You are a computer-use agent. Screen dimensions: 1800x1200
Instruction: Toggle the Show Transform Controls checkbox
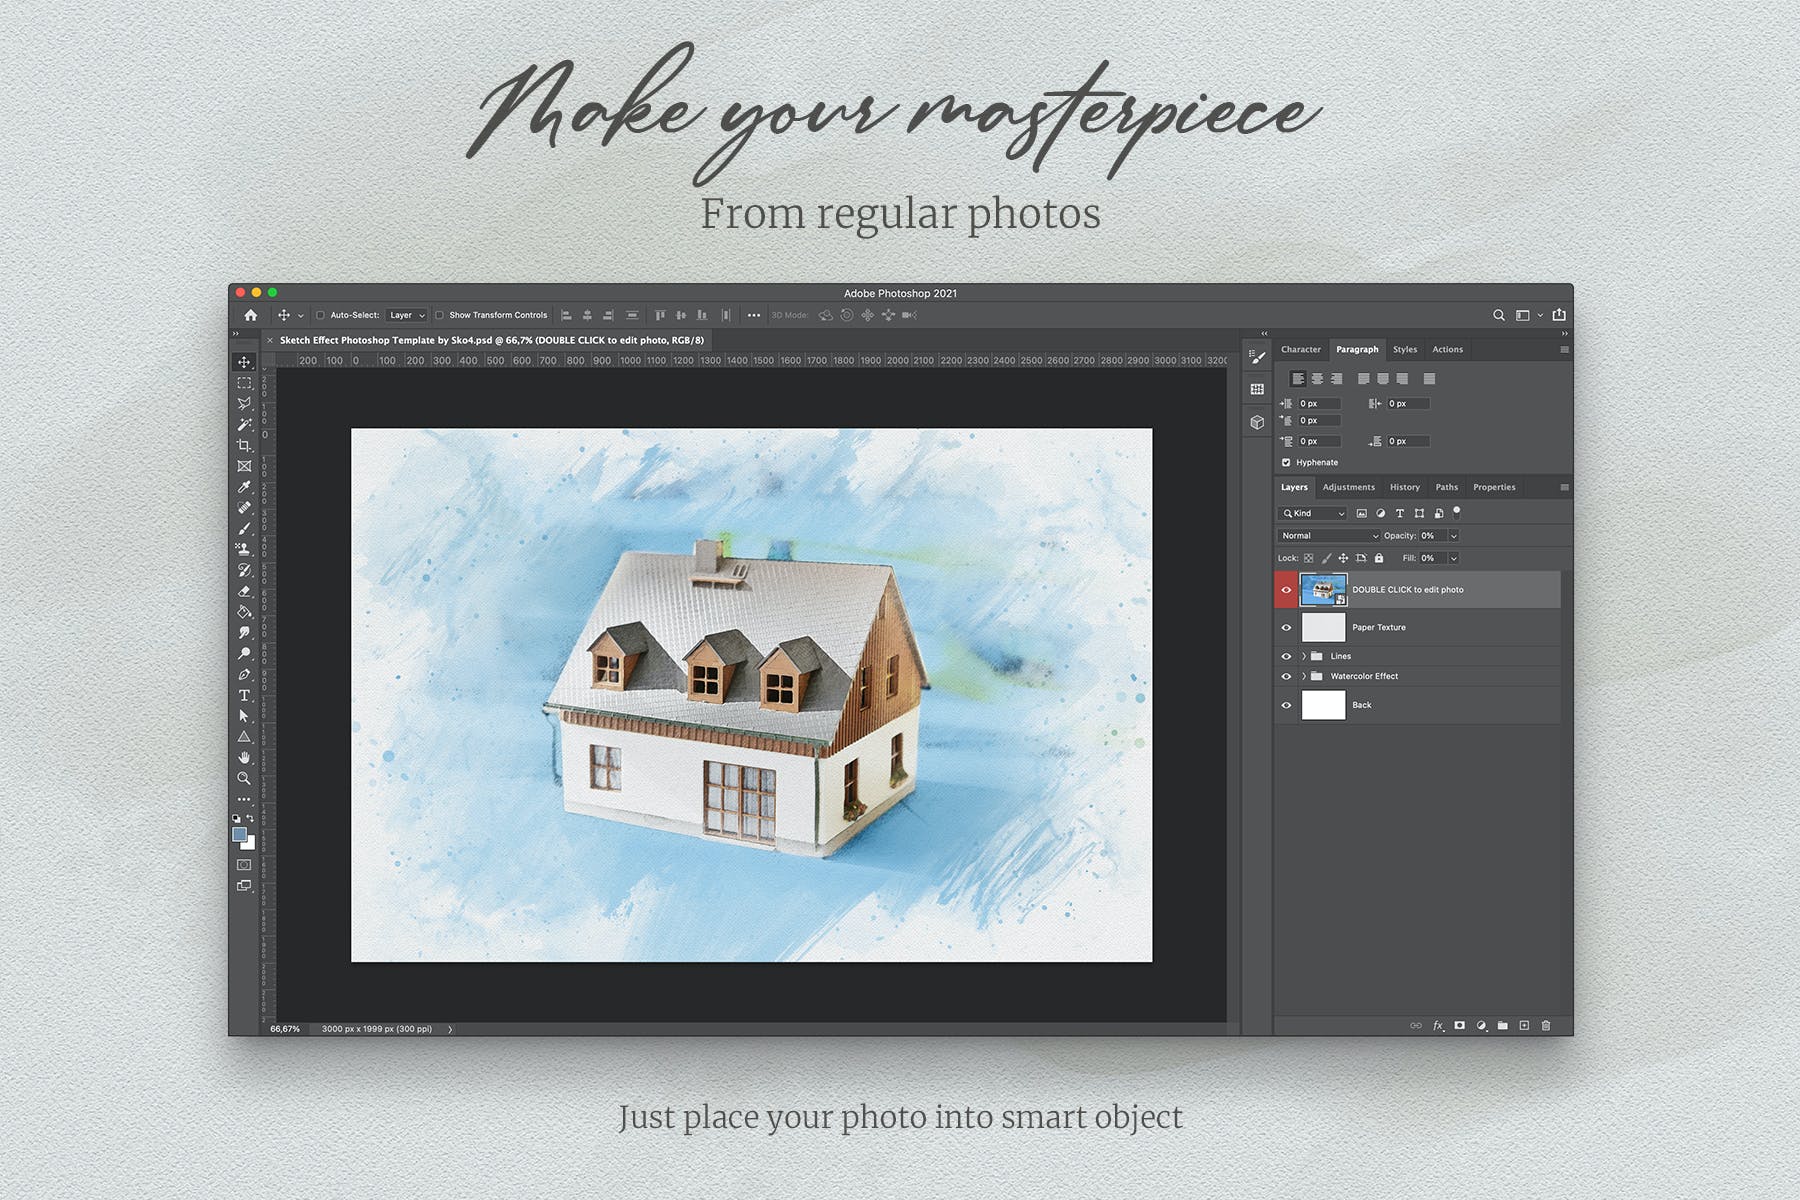(439, 315)
